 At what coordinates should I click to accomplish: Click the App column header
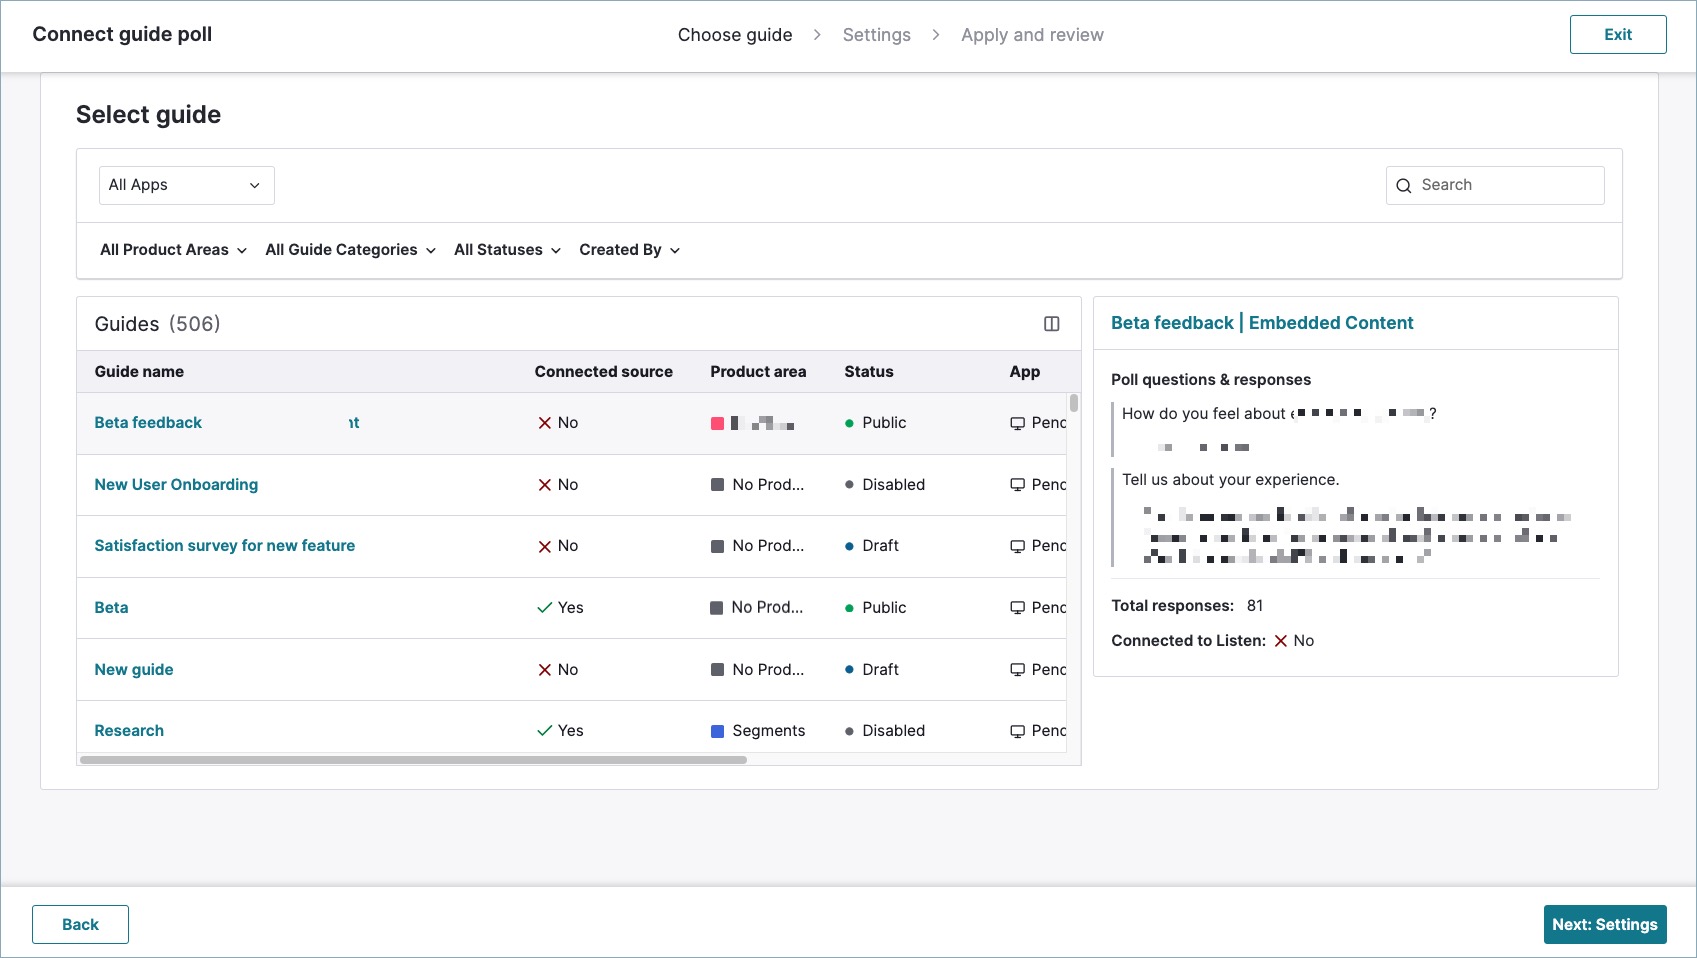1025,372
